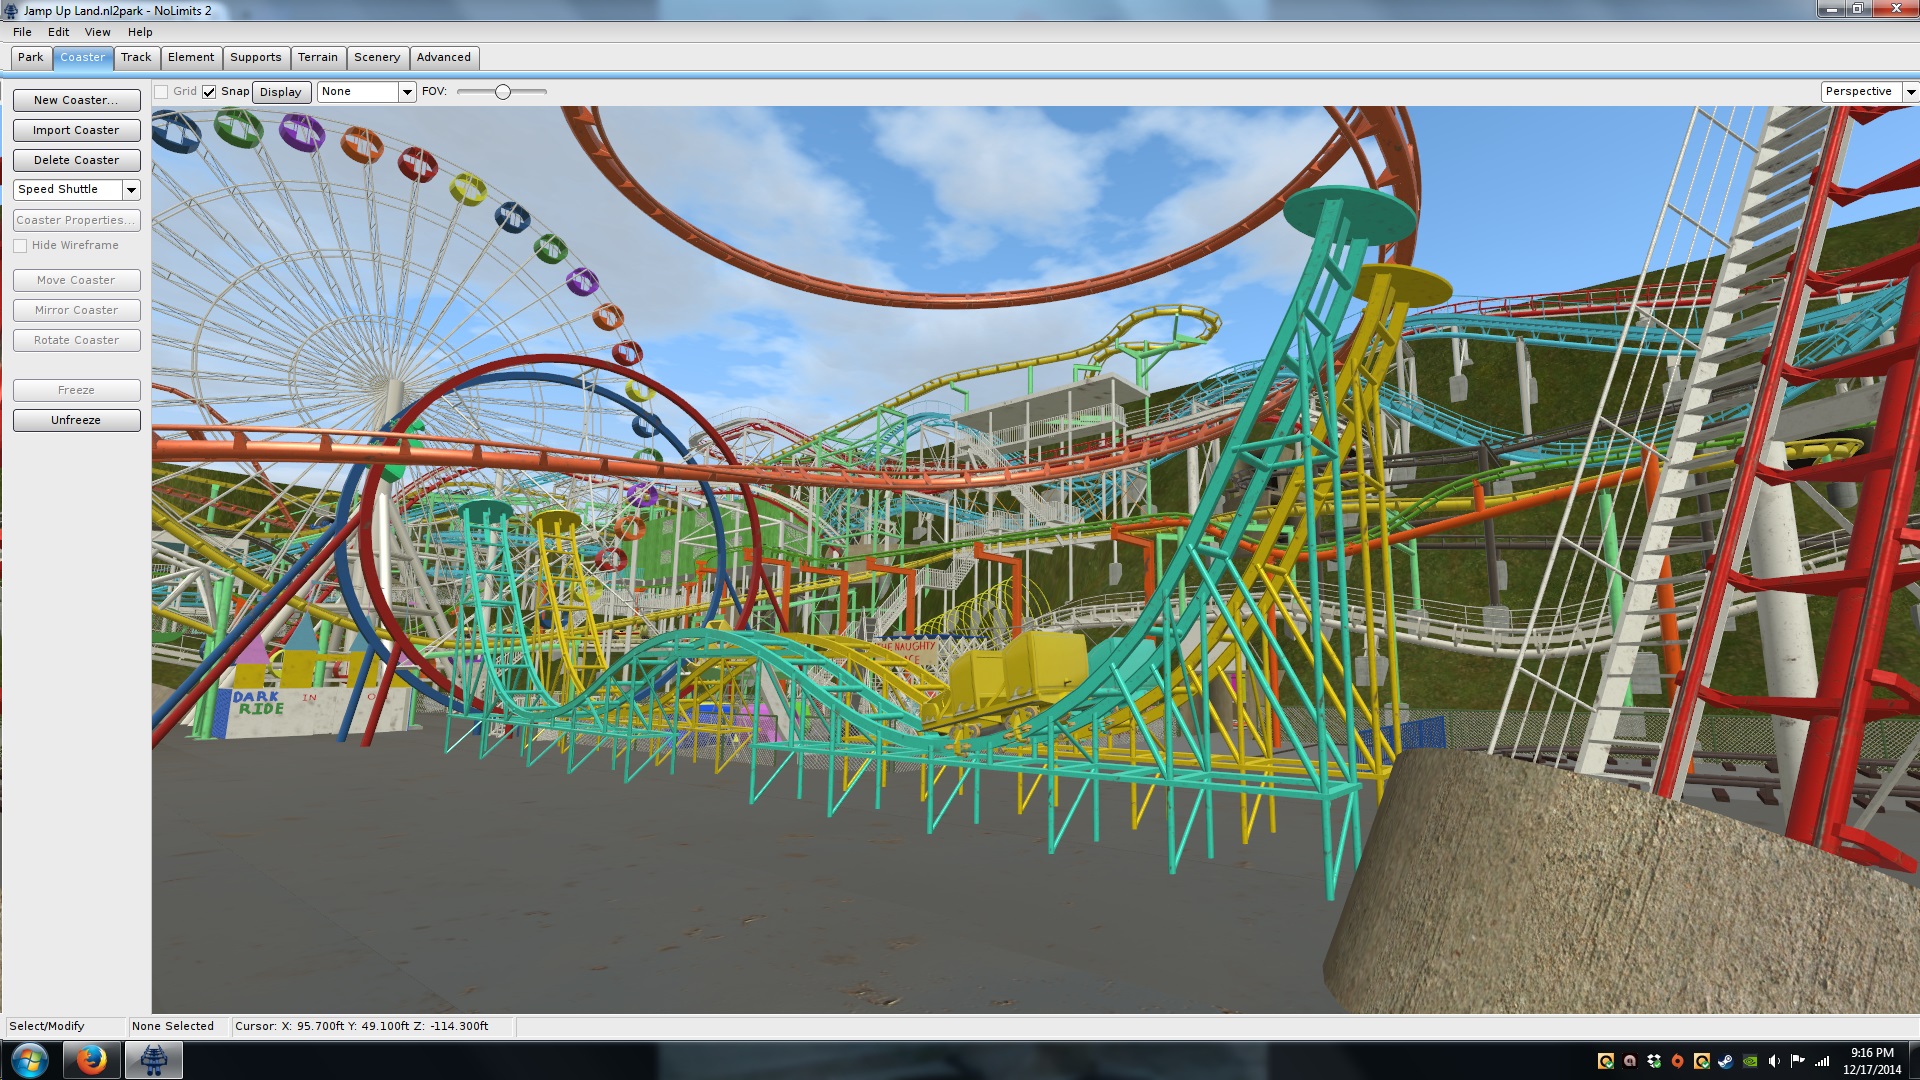Click the volume speaker tray icon
The image size is (1920, 1080).
1774,1061
